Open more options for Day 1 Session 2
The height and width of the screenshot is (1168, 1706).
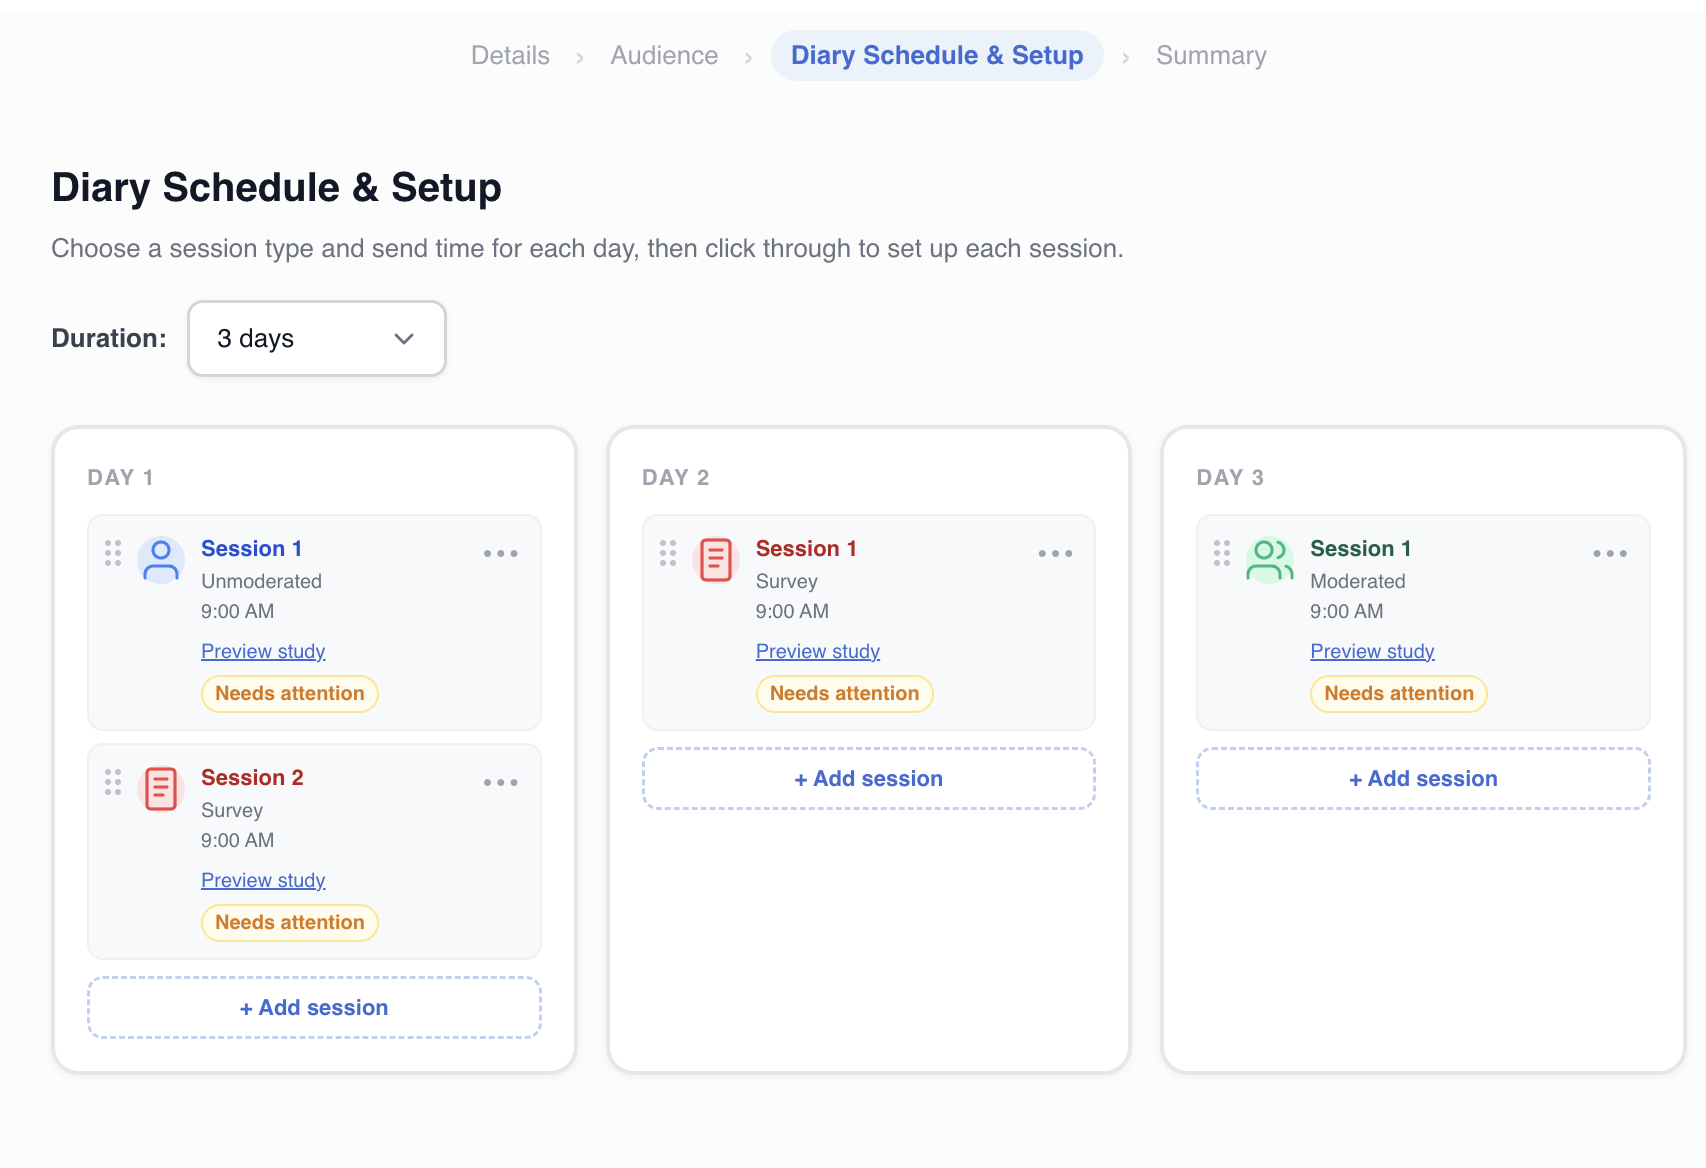[x=500, y=783]
